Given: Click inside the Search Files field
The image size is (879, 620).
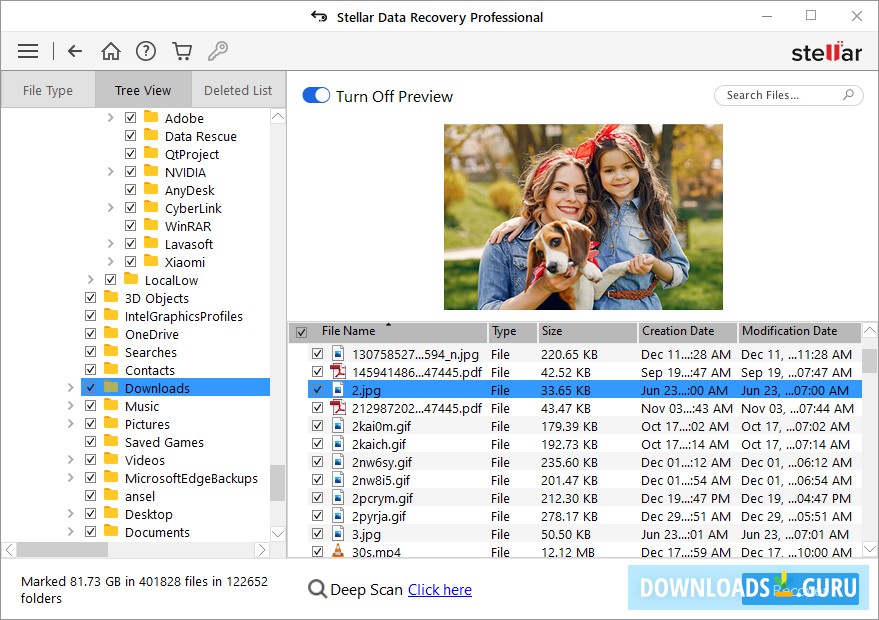Looking at the screenshot, I should click(x=780, y=95).
